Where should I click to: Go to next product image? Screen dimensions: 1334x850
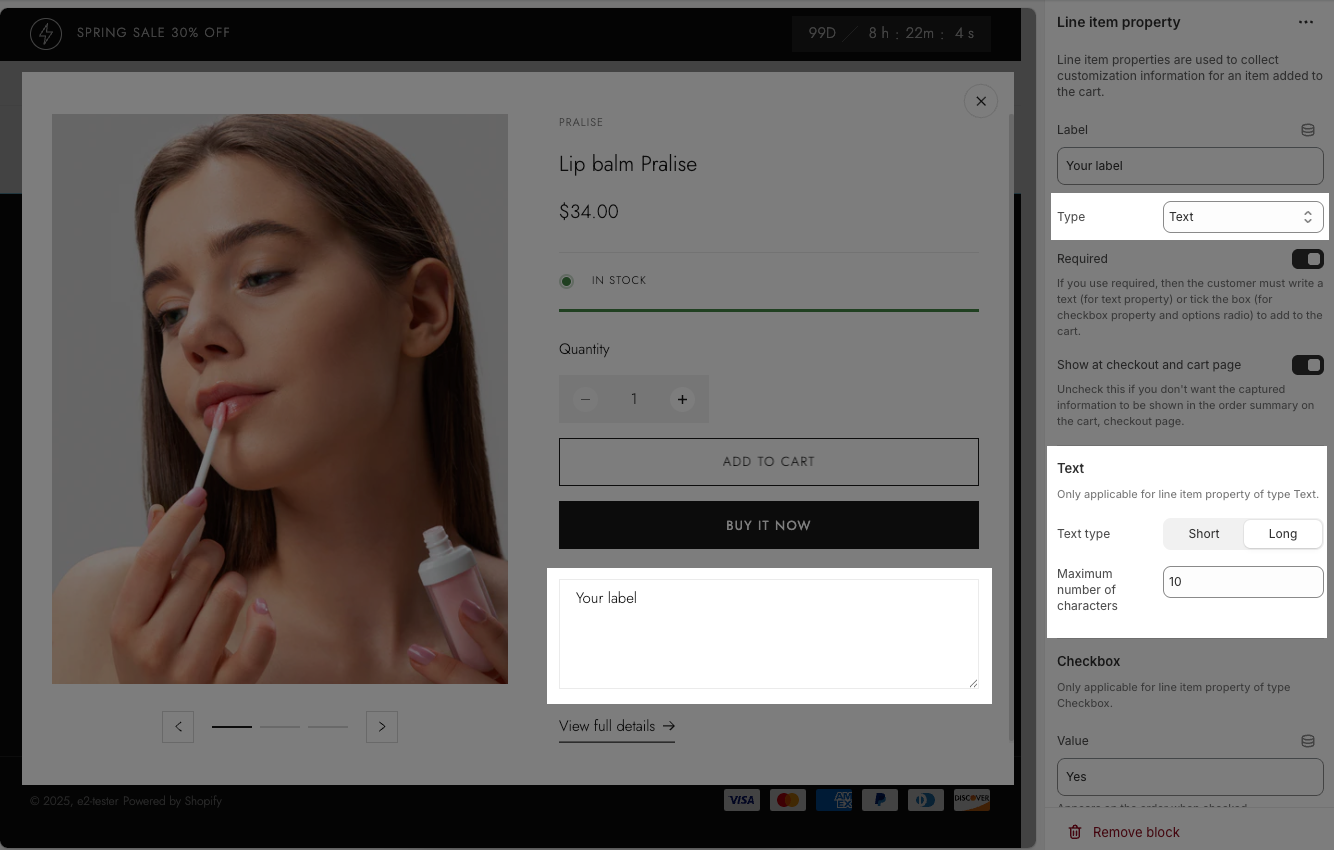(382, 727)
